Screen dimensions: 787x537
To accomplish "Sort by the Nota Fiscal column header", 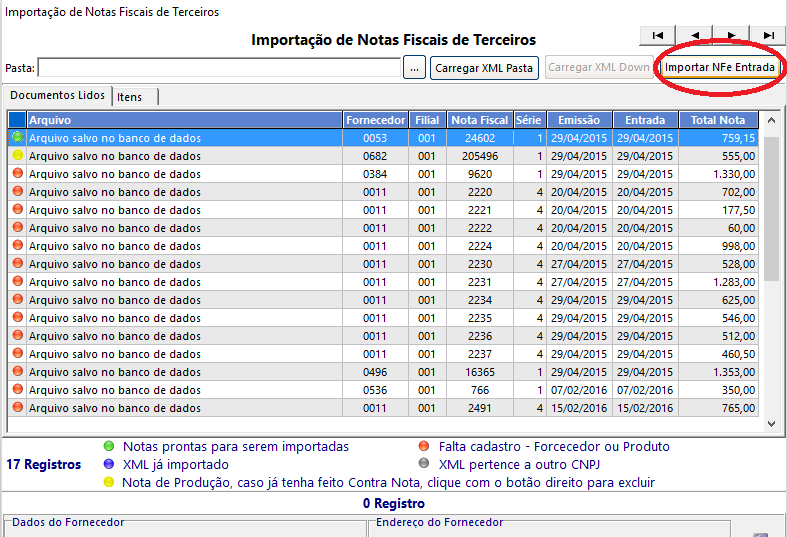I will (x=480, y=120).
